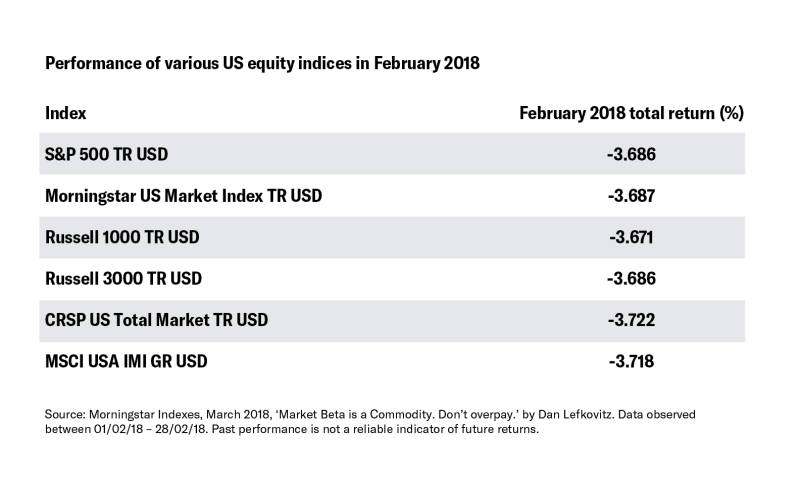Click the -3.687 return value
This screenshot has height=478, width=800.
[631, 196]
